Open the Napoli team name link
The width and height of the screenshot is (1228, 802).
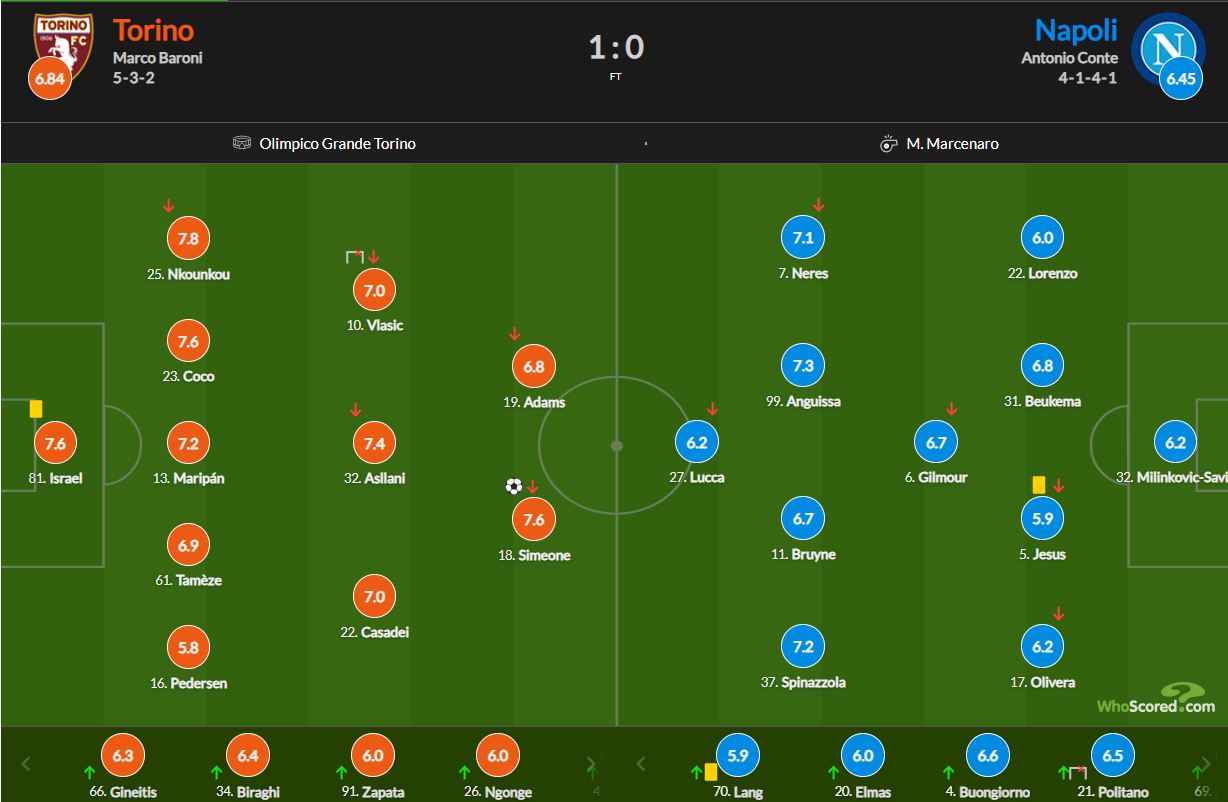1075,30
